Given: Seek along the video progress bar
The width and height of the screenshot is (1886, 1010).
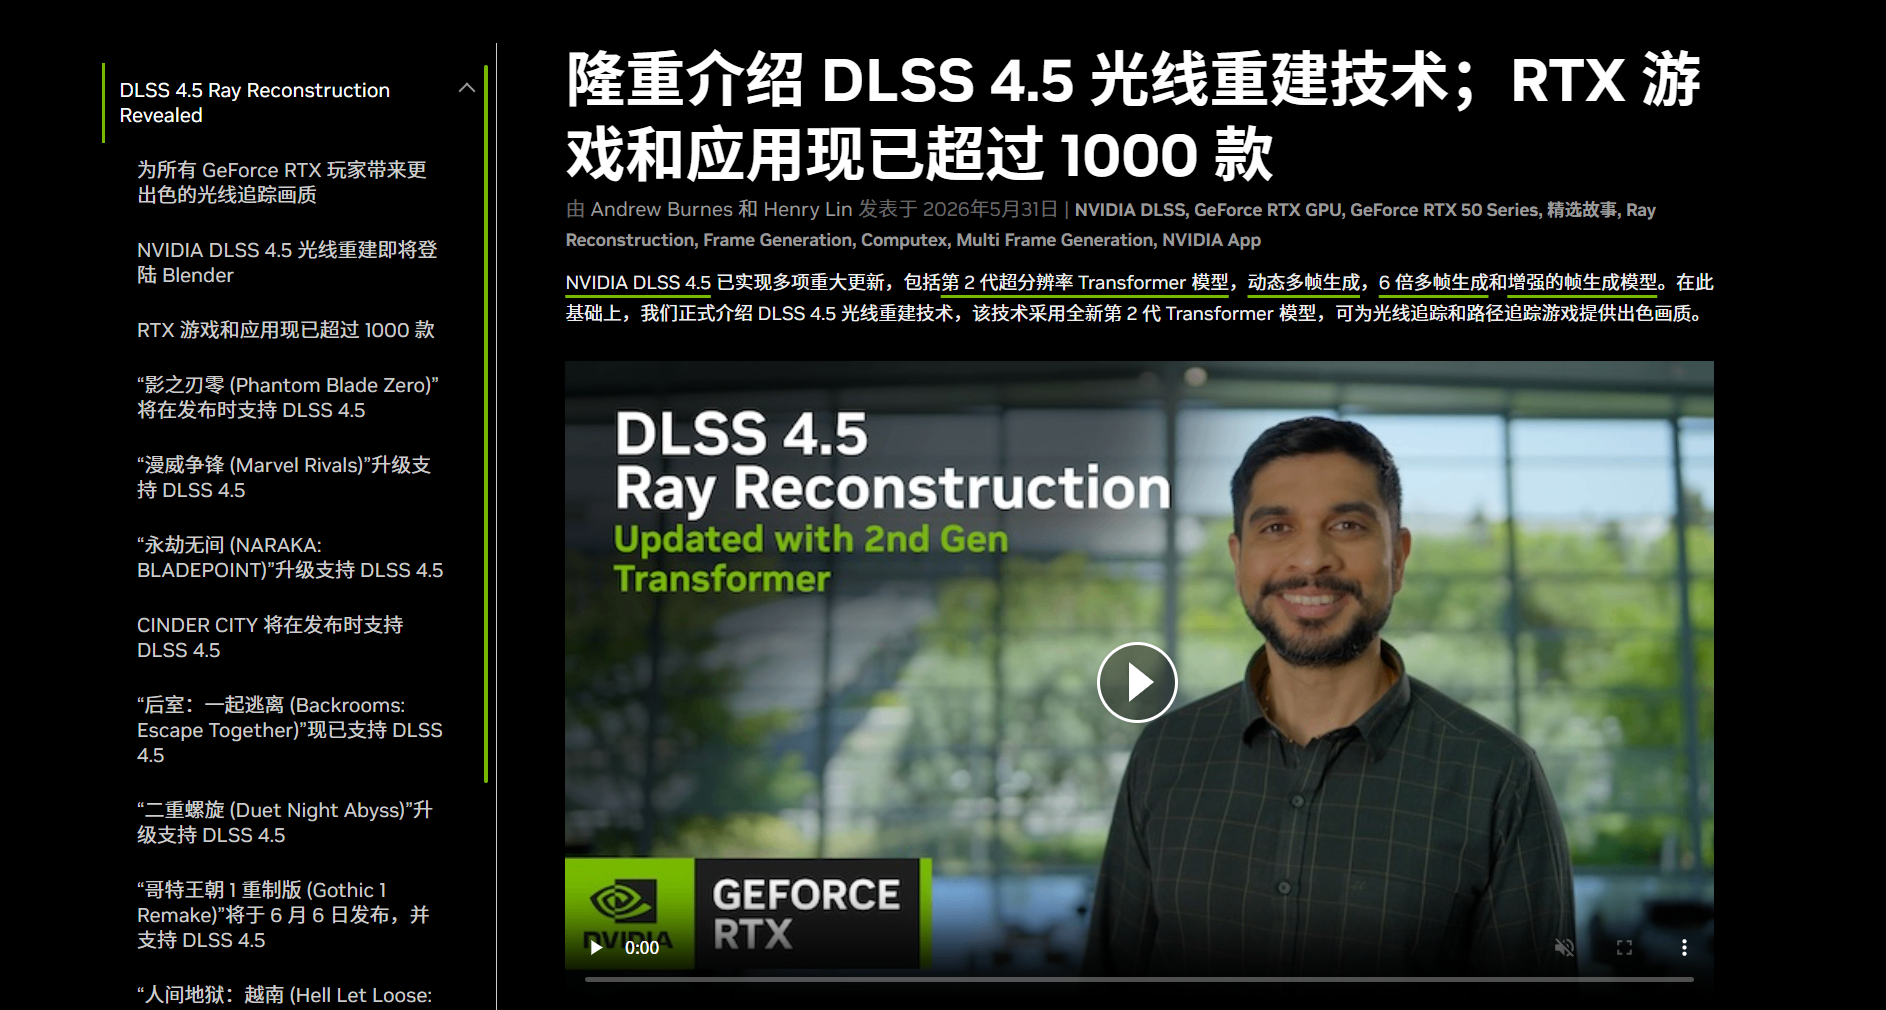Looking at the screenshot, I should (x=1139, y=979).
